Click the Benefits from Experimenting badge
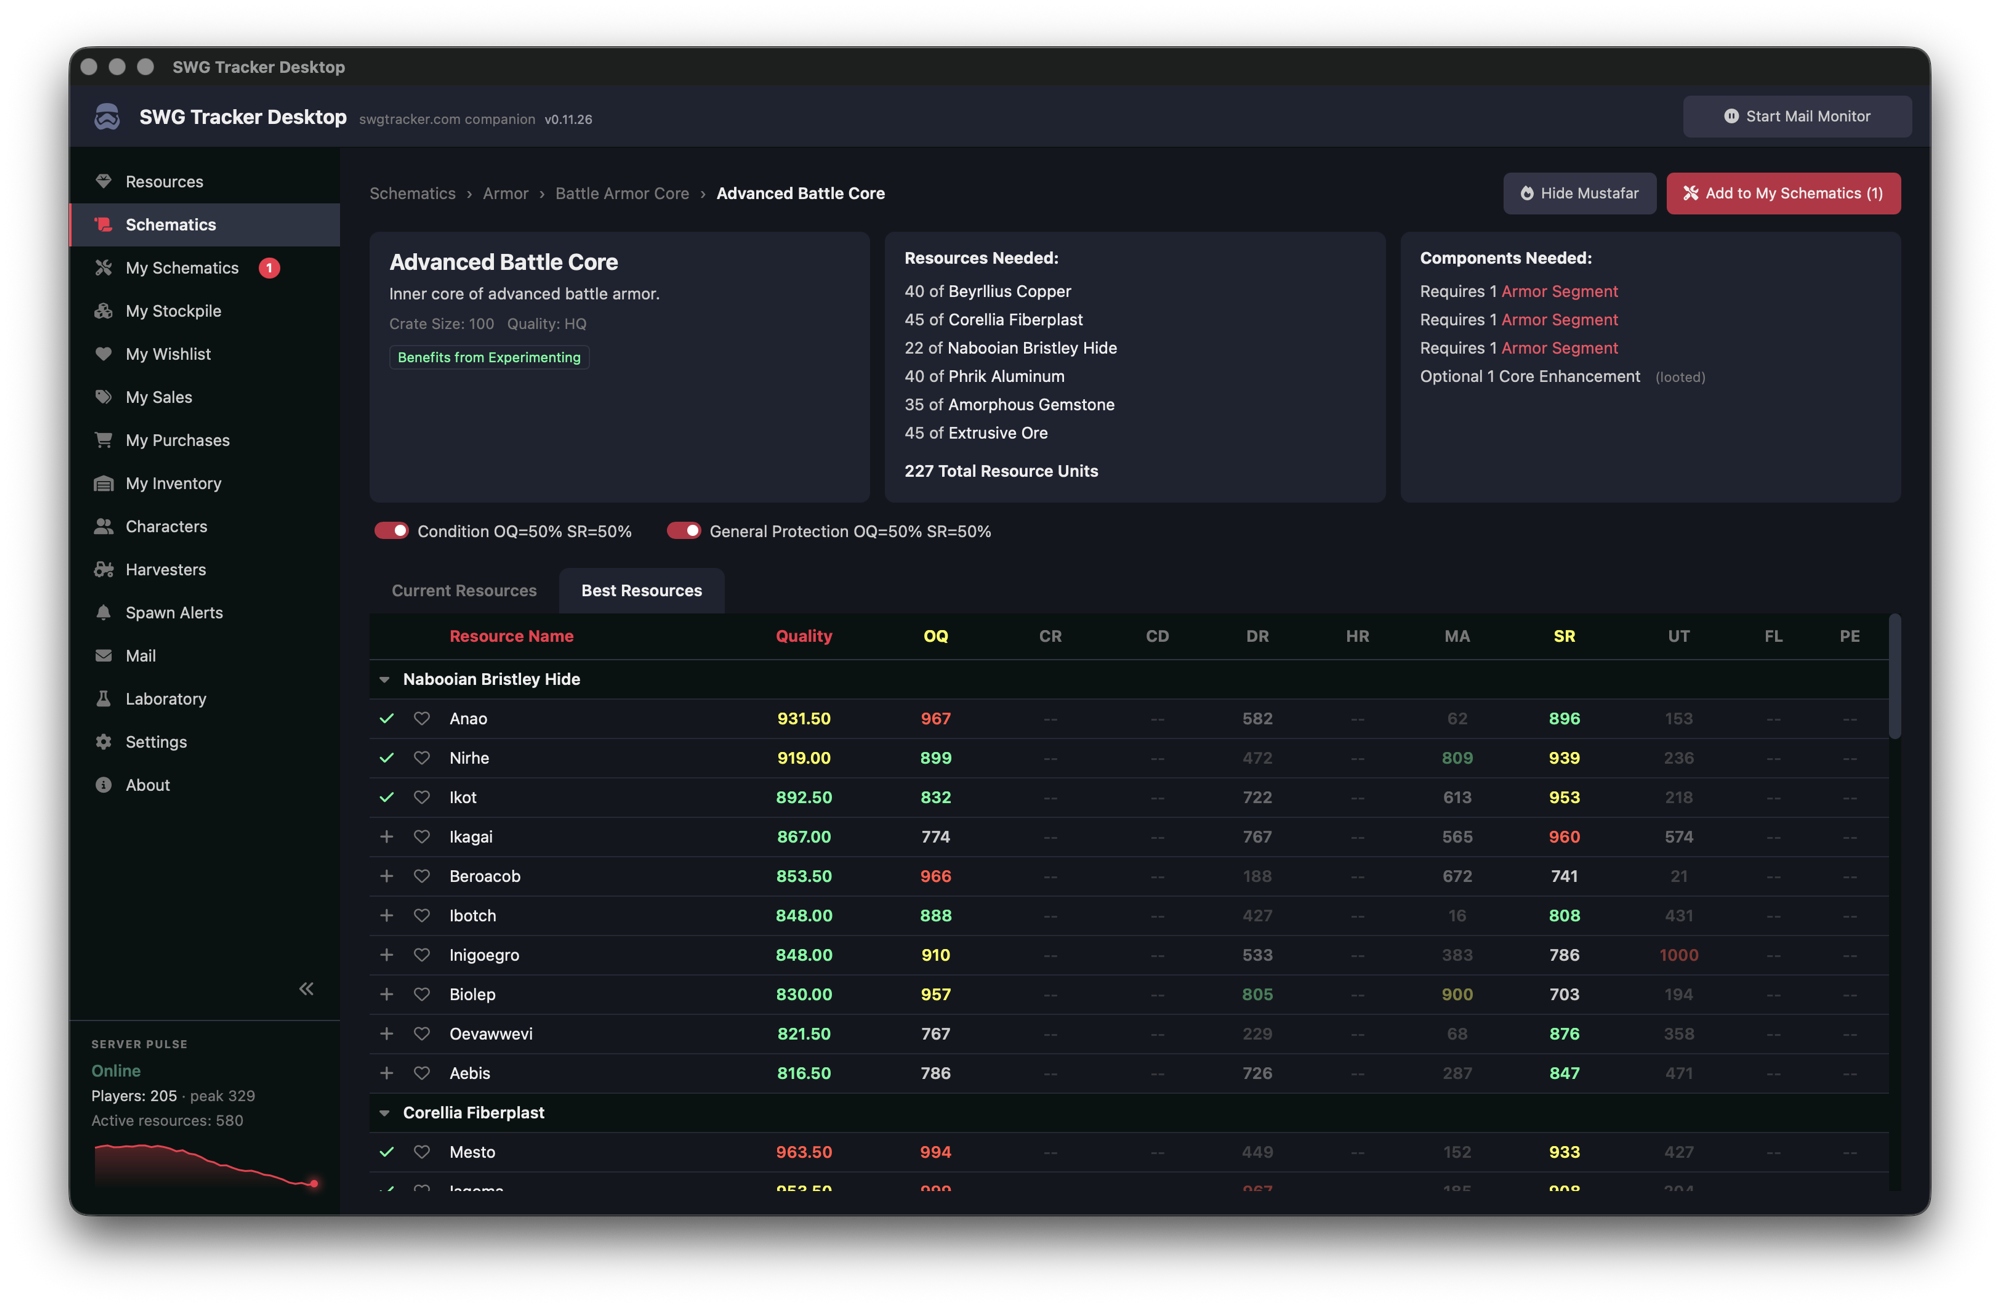 (489, 357)
